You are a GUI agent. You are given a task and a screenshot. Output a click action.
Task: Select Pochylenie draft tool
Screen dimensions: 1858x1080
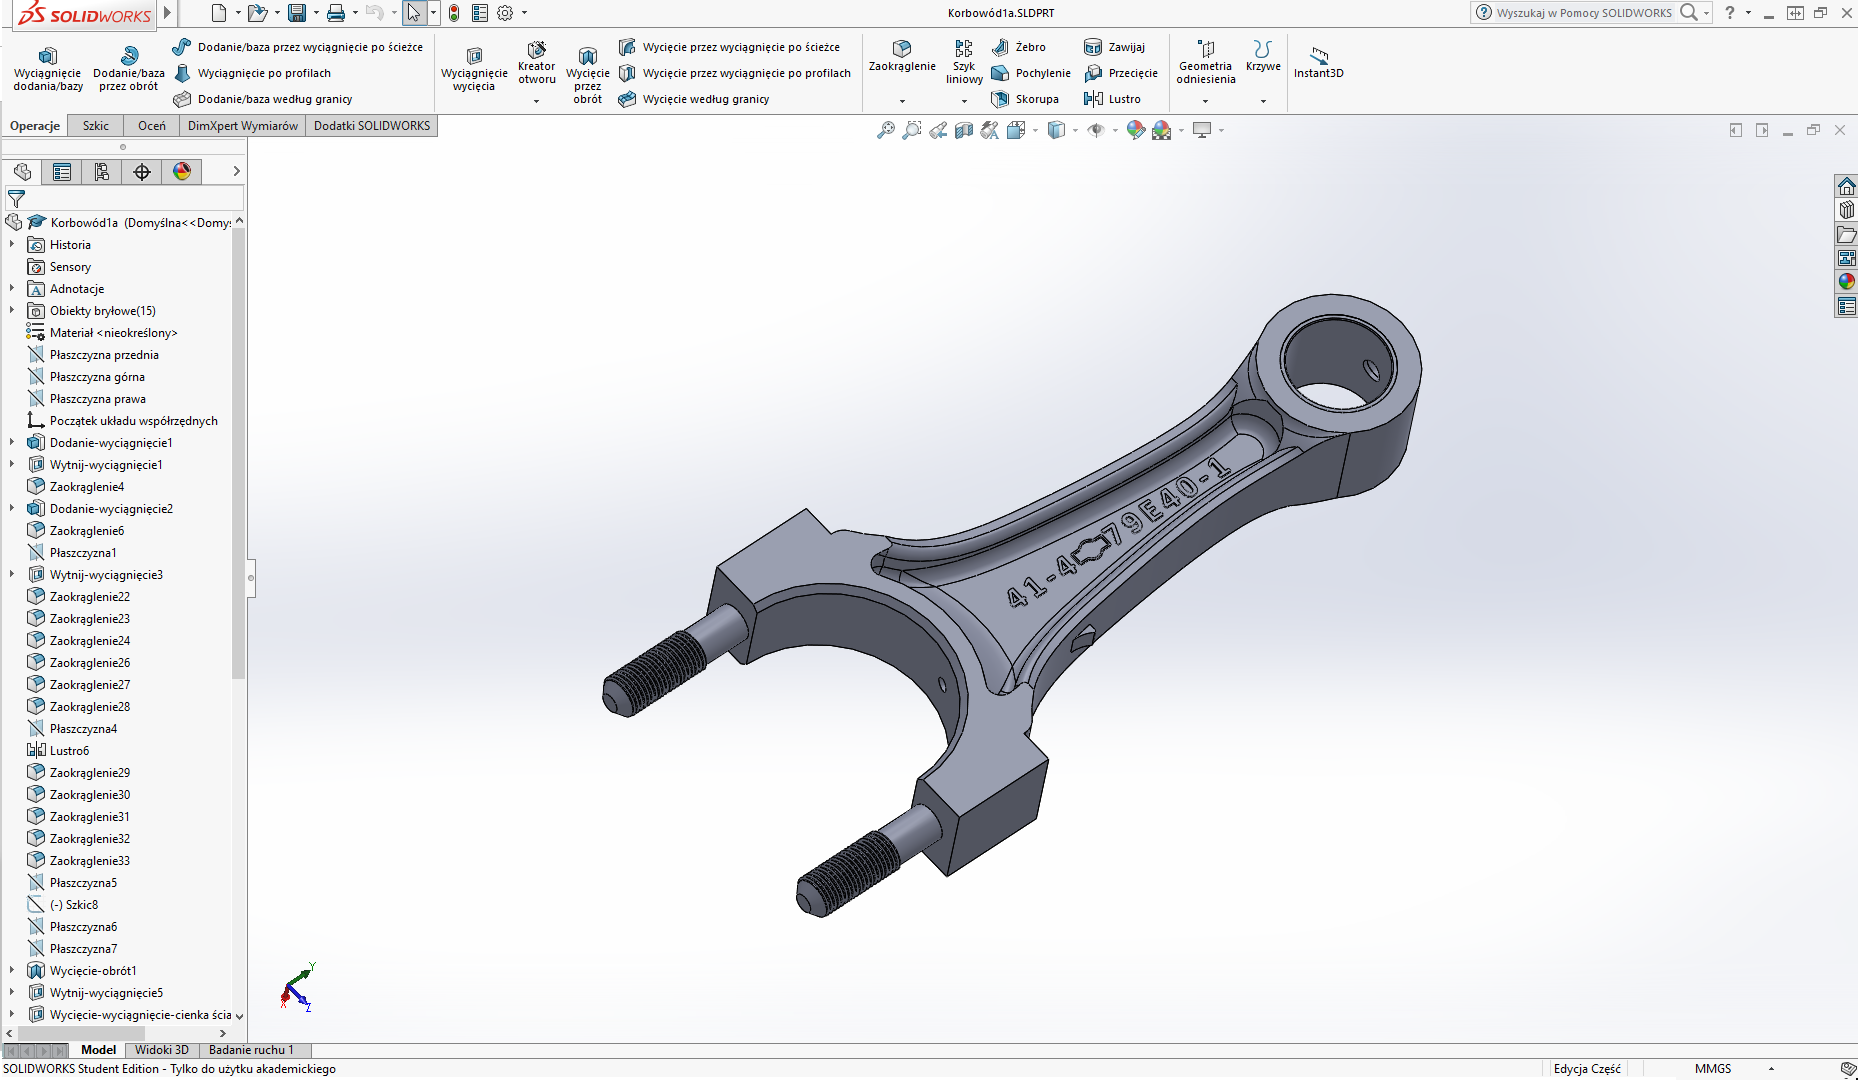(x=1031, y=73)
